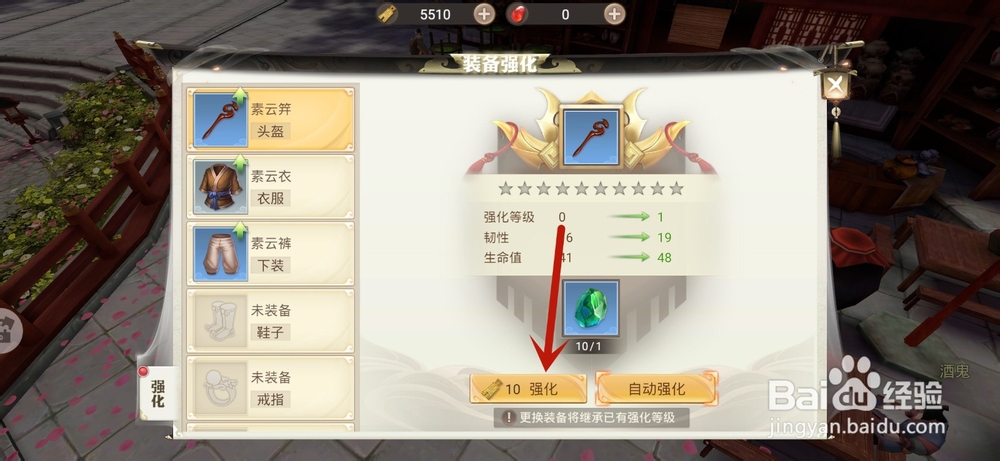Tap the hairpin thumbnail in equipment list

pos(220,119)
